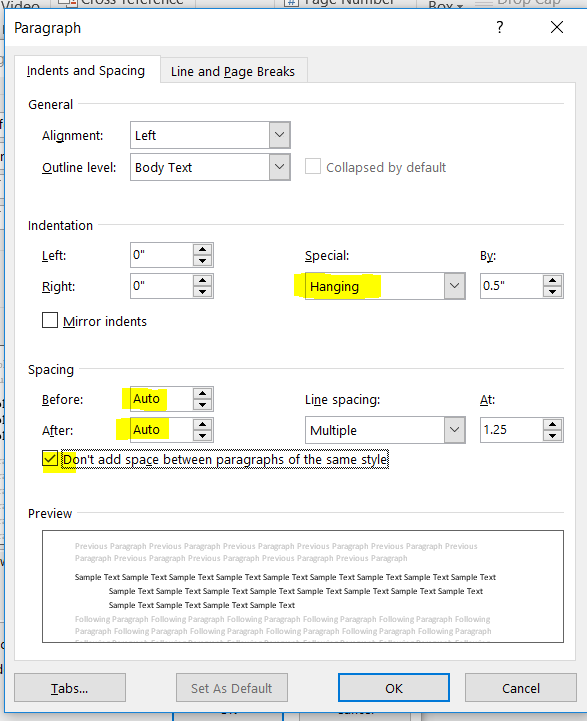Viewport: 587px width, 721px height.
Task: Decrease the line spacing At value
Action: tap(552, 435)
